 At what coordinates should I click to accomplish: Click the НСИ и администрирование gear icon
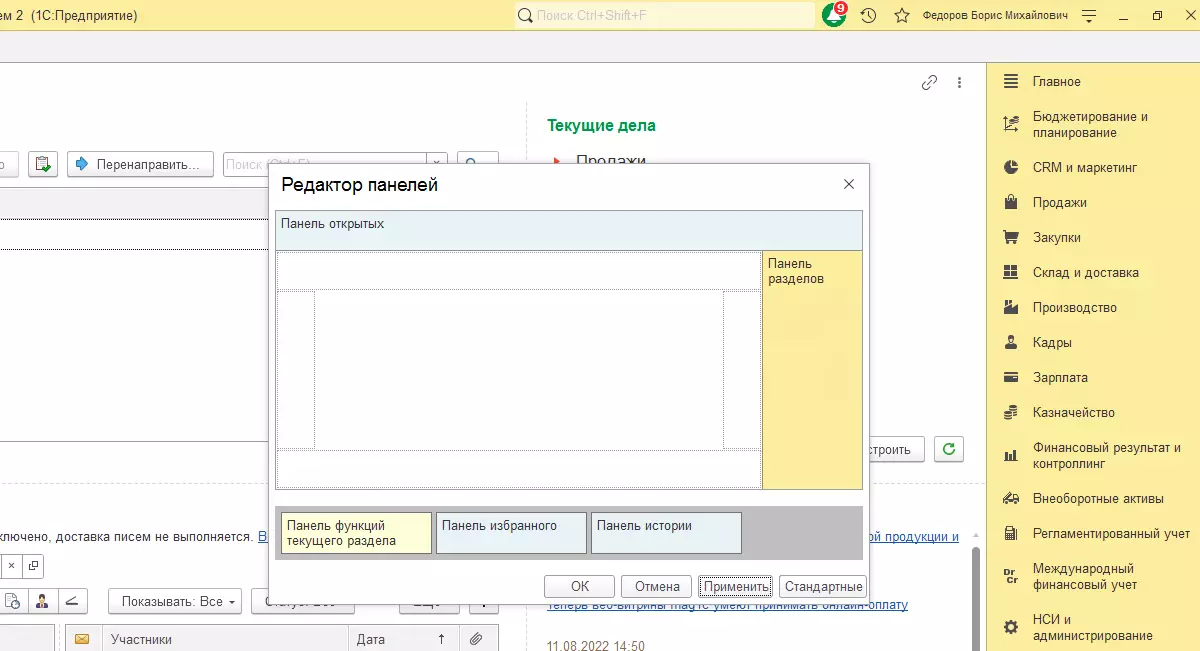click(x=1011, y=627)
